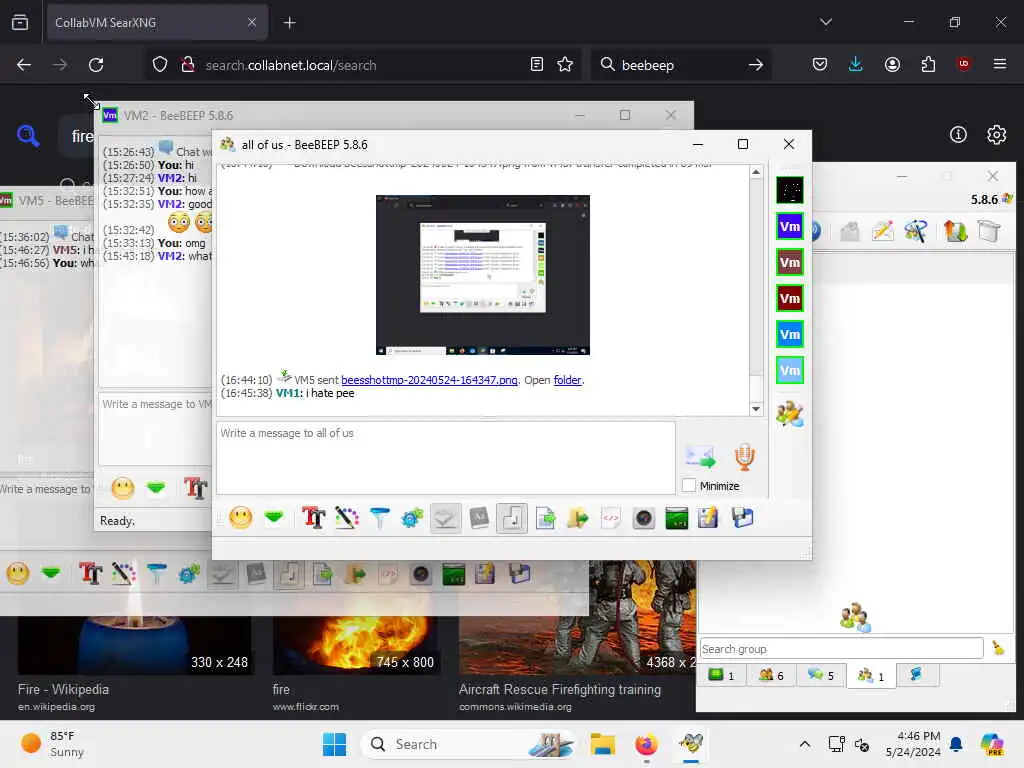Toggle reader view icon in address bar
Image resolution: width=1024 pixels, height=768 pixels.
pyautogui.click(x=537, y=65)
